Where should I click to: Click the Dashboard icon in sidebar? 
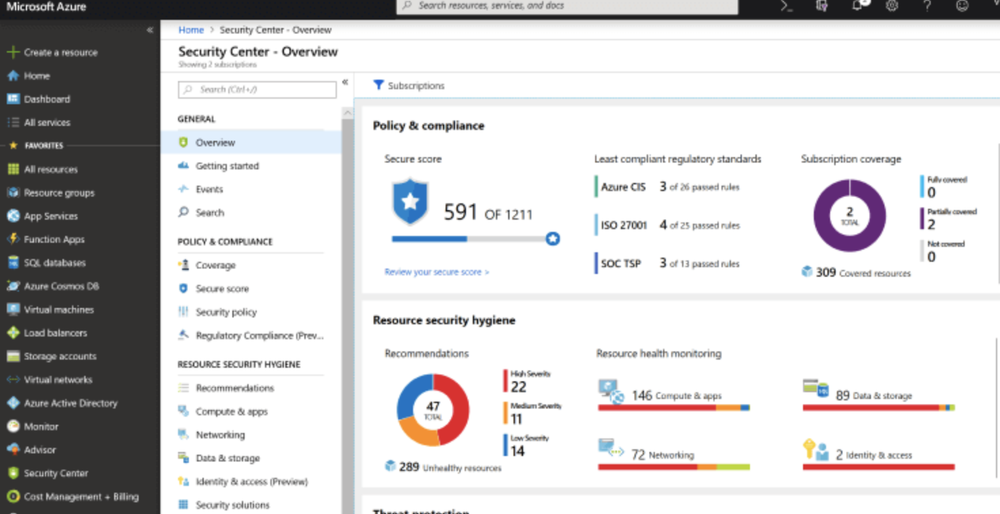point(13,99)
